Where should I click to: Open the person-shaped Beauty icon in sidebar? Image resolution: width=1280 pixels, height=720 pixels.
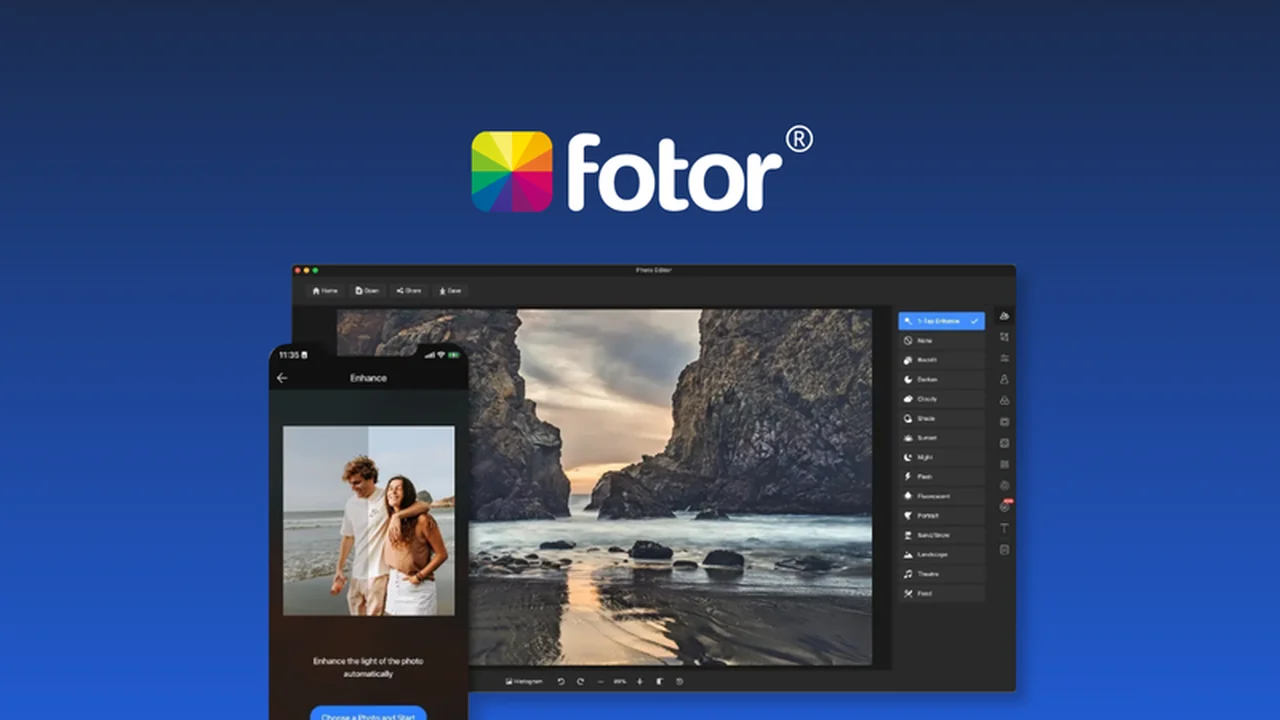(1004, 379)
